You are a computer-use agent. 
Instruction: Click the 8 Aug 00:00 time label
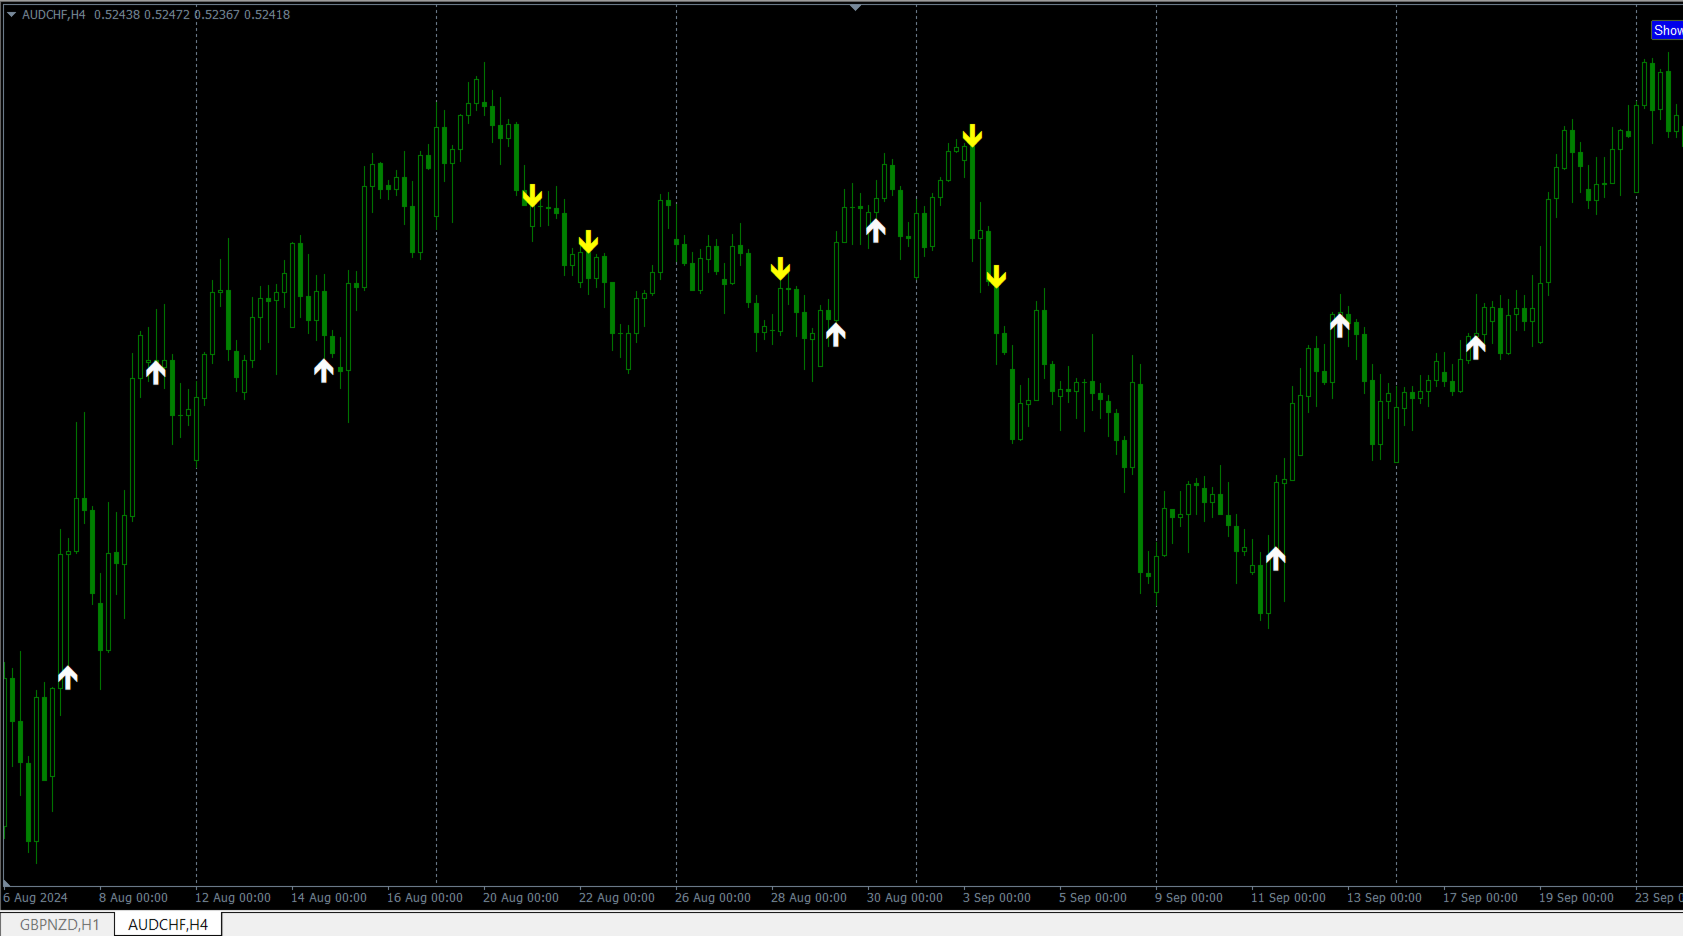tap(133, 898)
